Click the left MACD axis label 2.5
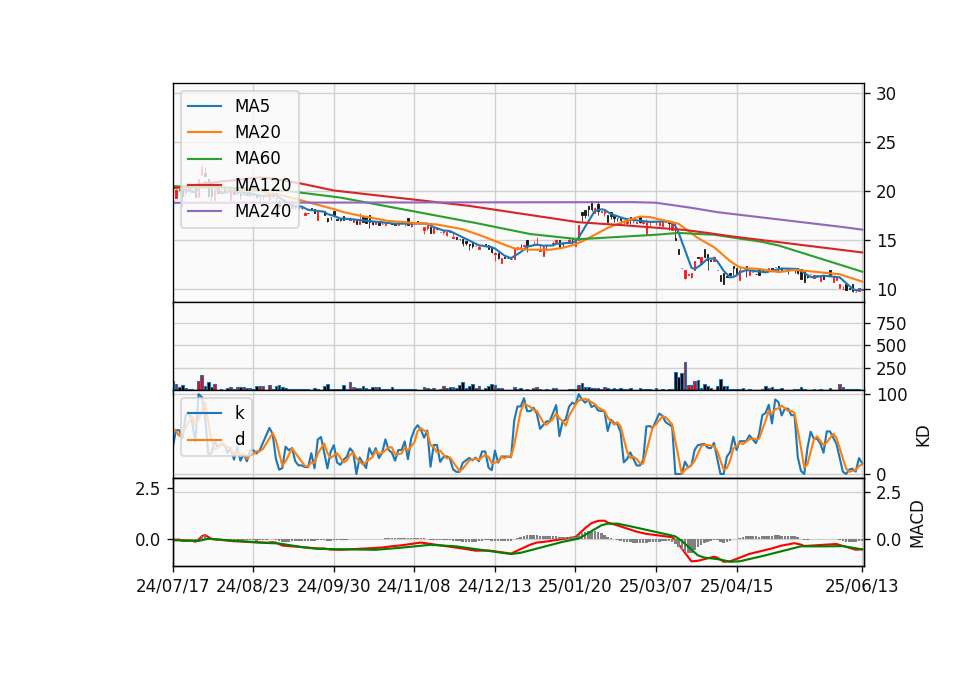The height and width of the screenshot is (690, 960). [x=148, y=489]
